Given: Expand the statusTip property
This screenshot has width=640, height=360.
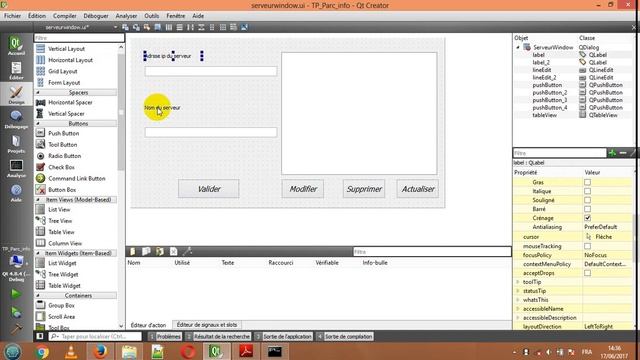Looking at the screenshot, I should [518, 291].
